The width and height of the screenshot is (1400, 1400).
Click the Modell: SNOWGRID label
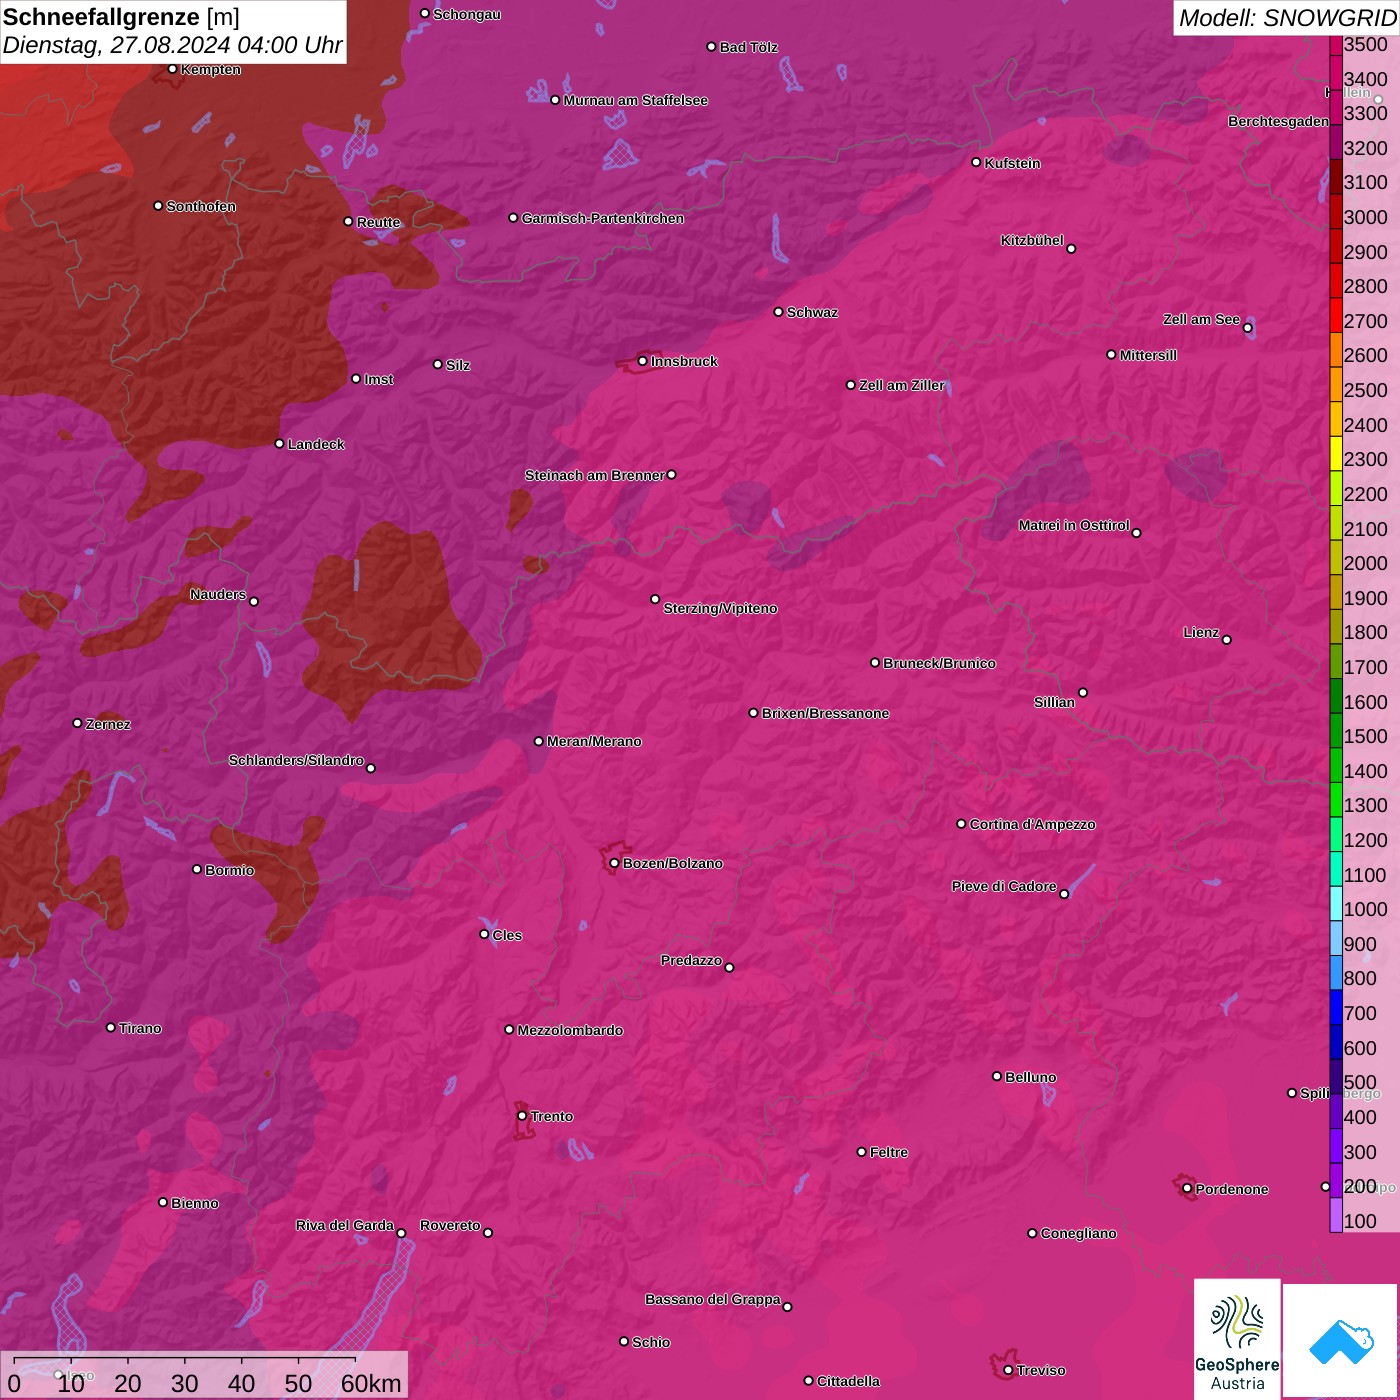point(1287,17)
